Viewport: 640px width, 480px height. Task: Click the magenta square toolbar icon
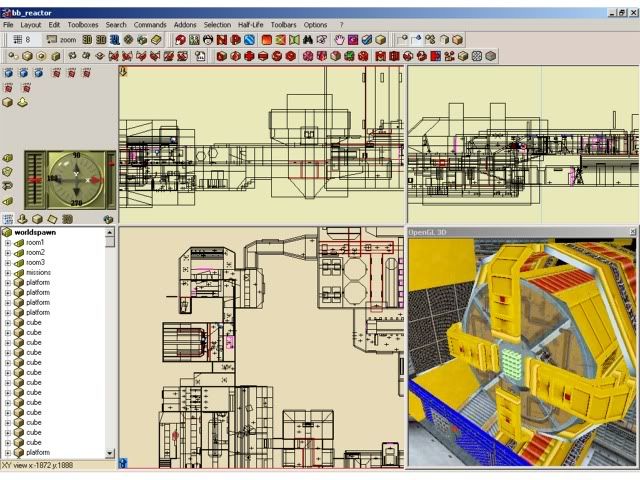(353, 40)
